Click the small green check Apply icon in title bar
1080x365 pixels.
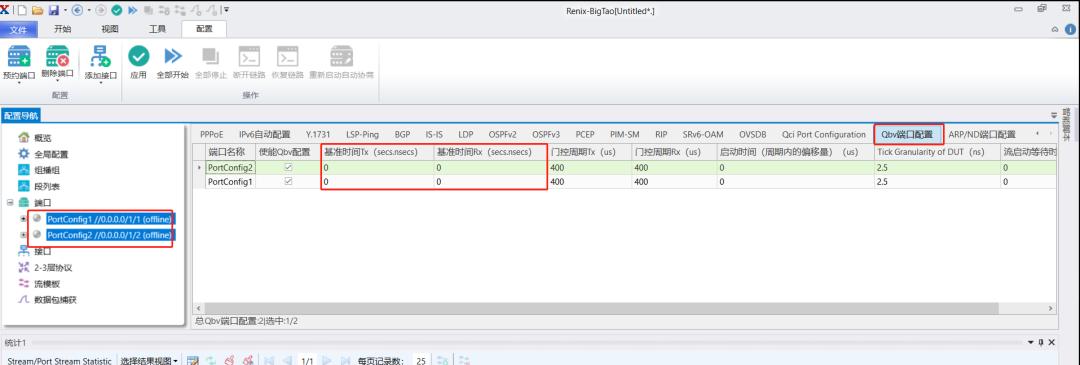(x=116, y=10)
